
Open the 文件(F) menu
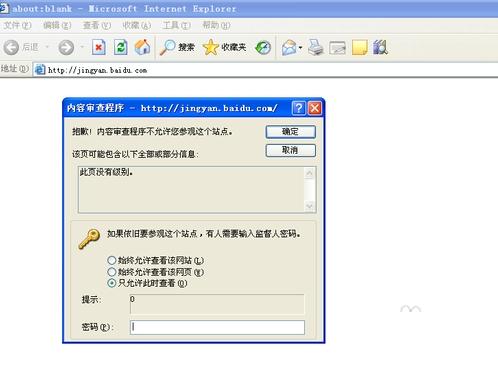17,25
